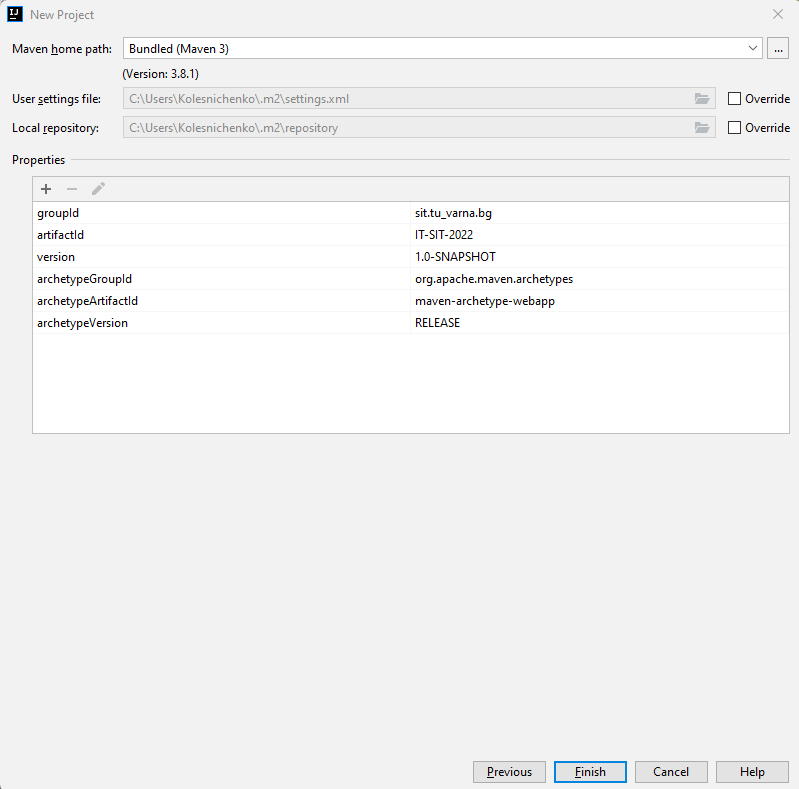Select the groupId property row
This screenshot has width=799, height=789.
411,213
